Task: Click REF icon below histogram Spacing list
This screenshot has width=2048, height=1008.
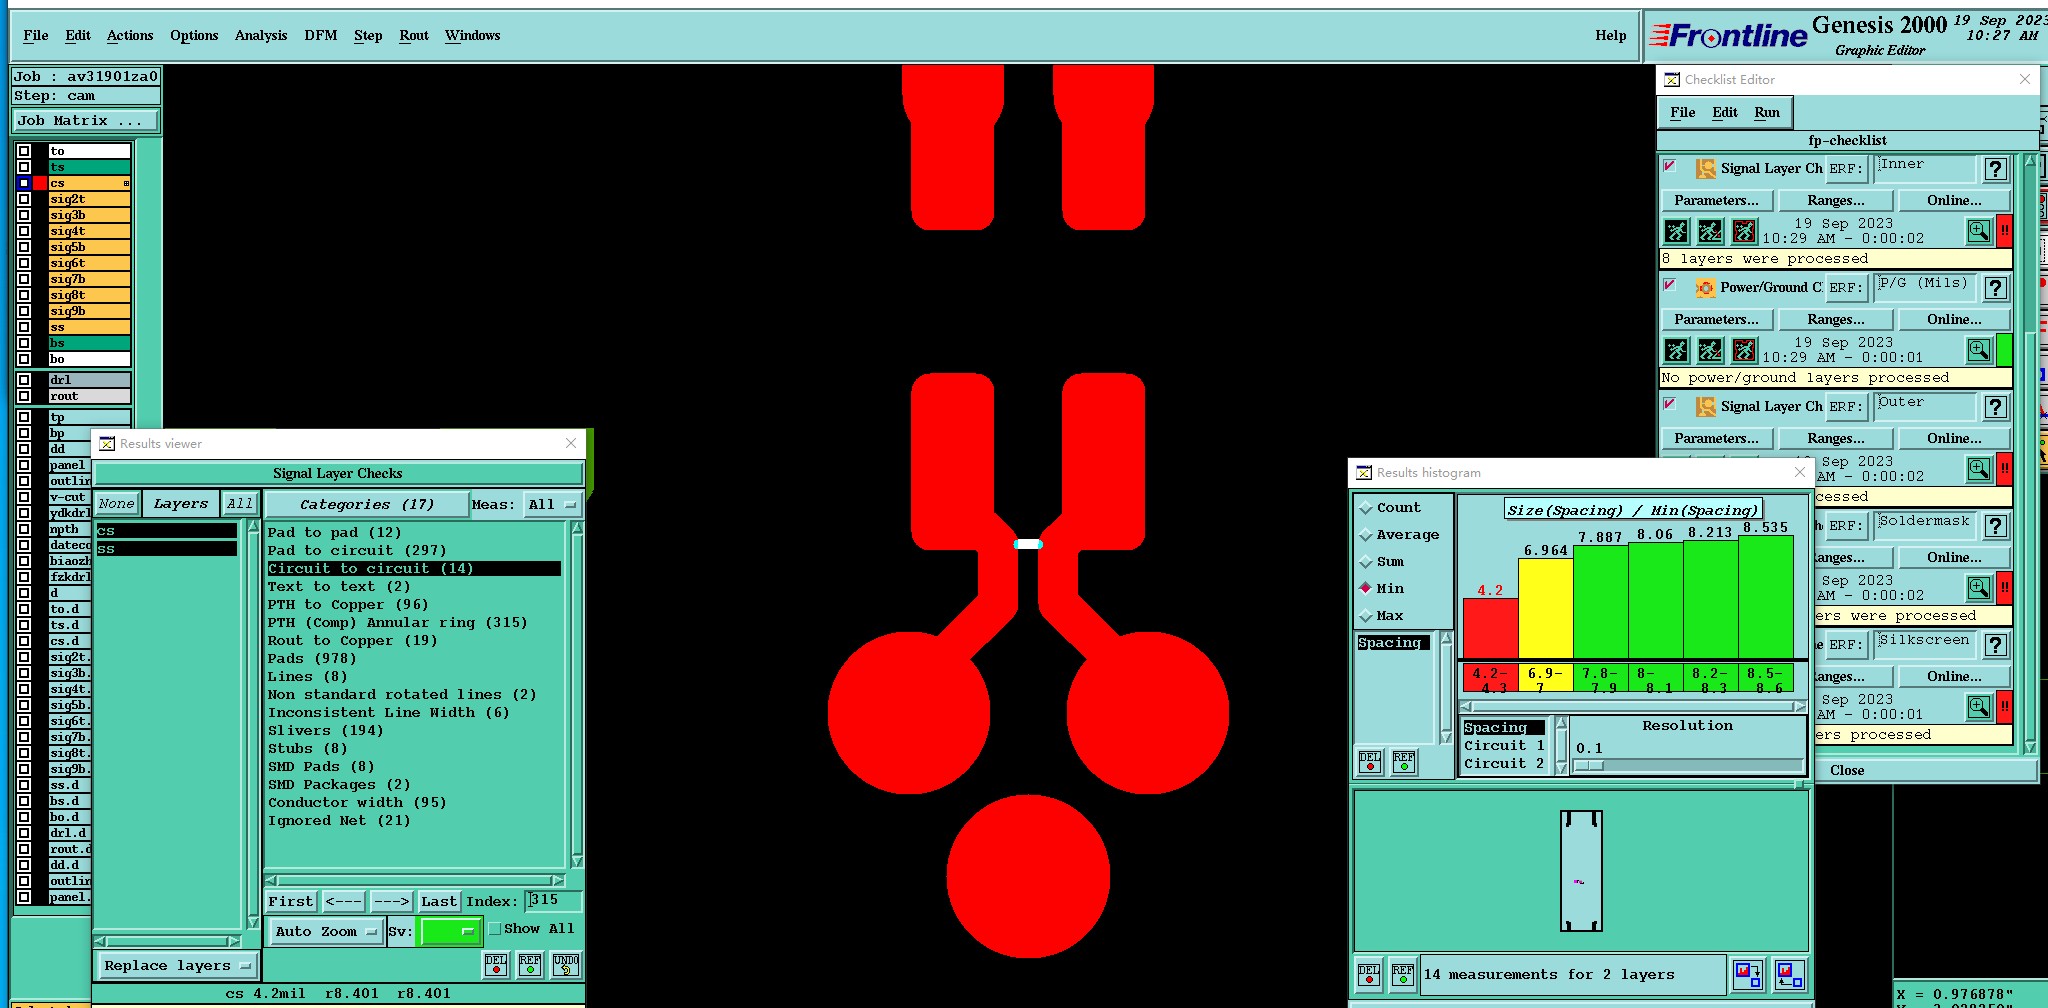Action: click(1404, 762)
